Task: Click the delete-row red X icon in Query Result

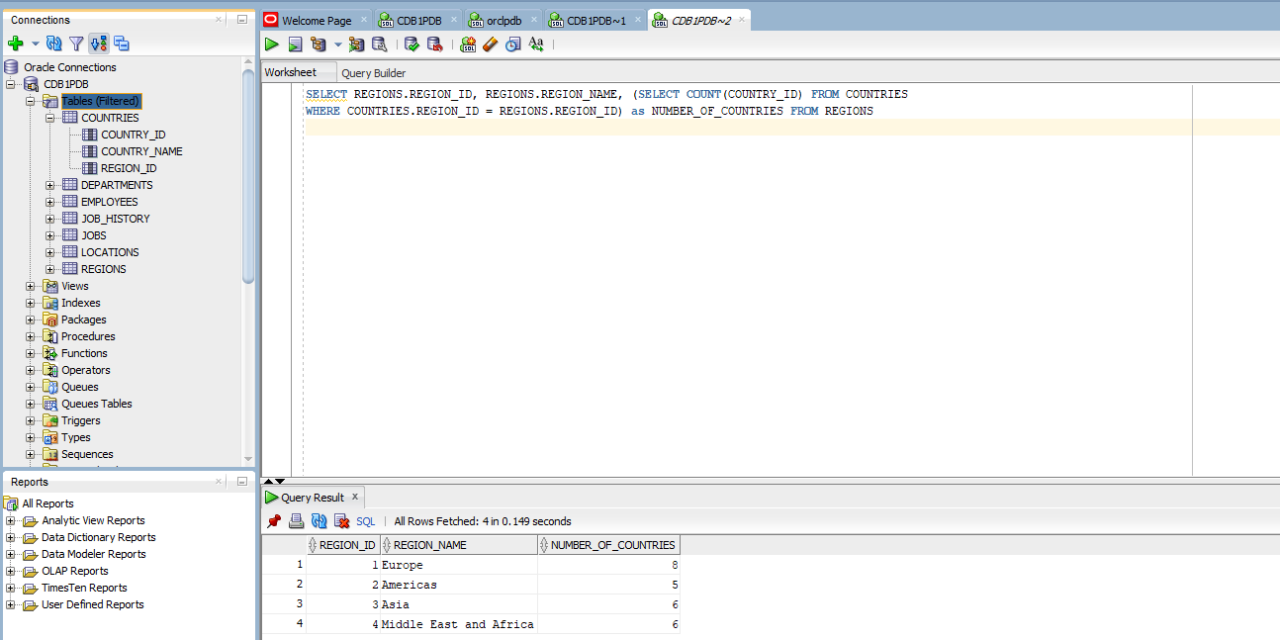Action: coord(342,521)
